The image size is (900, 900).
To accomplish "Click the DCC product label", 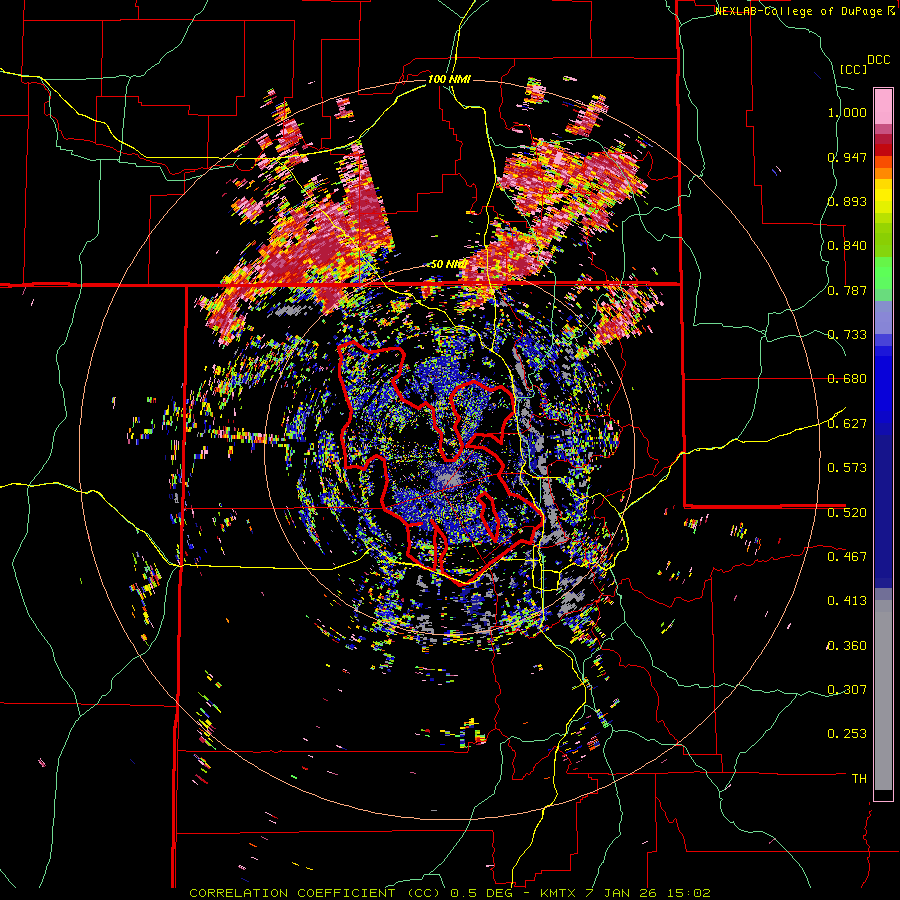I will coord(879,60).
